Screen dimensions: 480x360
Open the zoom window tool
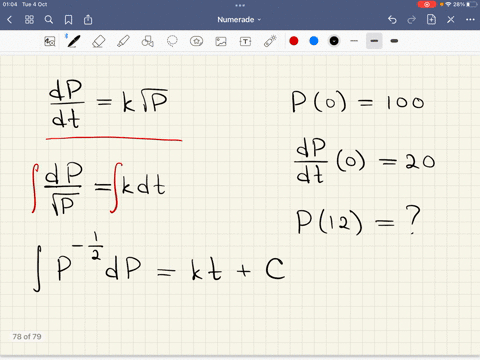pyautogui.click(x=50, y=41)
